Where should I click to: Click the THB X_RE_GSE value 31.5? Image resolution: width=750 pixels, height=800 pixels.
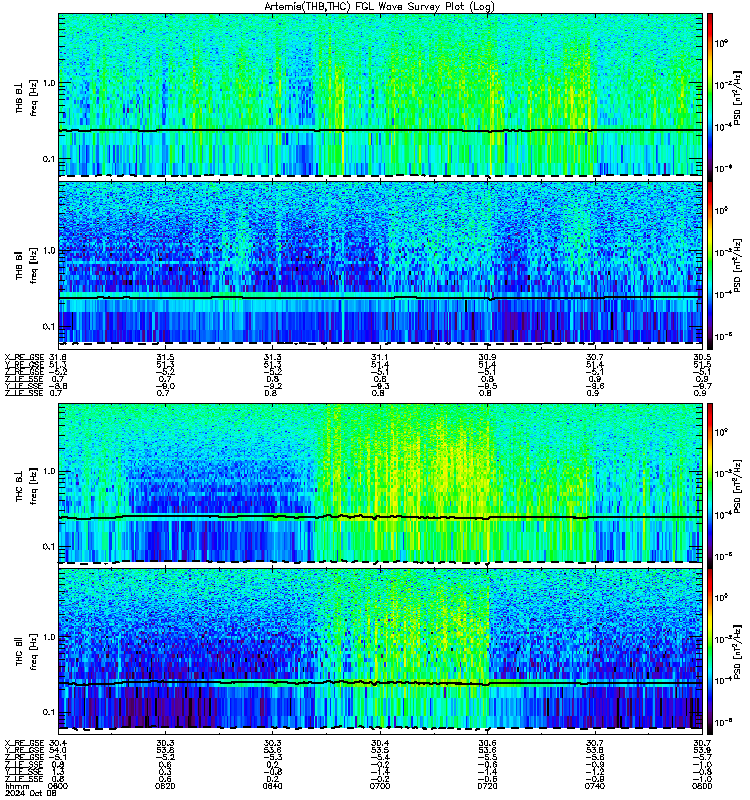coord(165,357)
